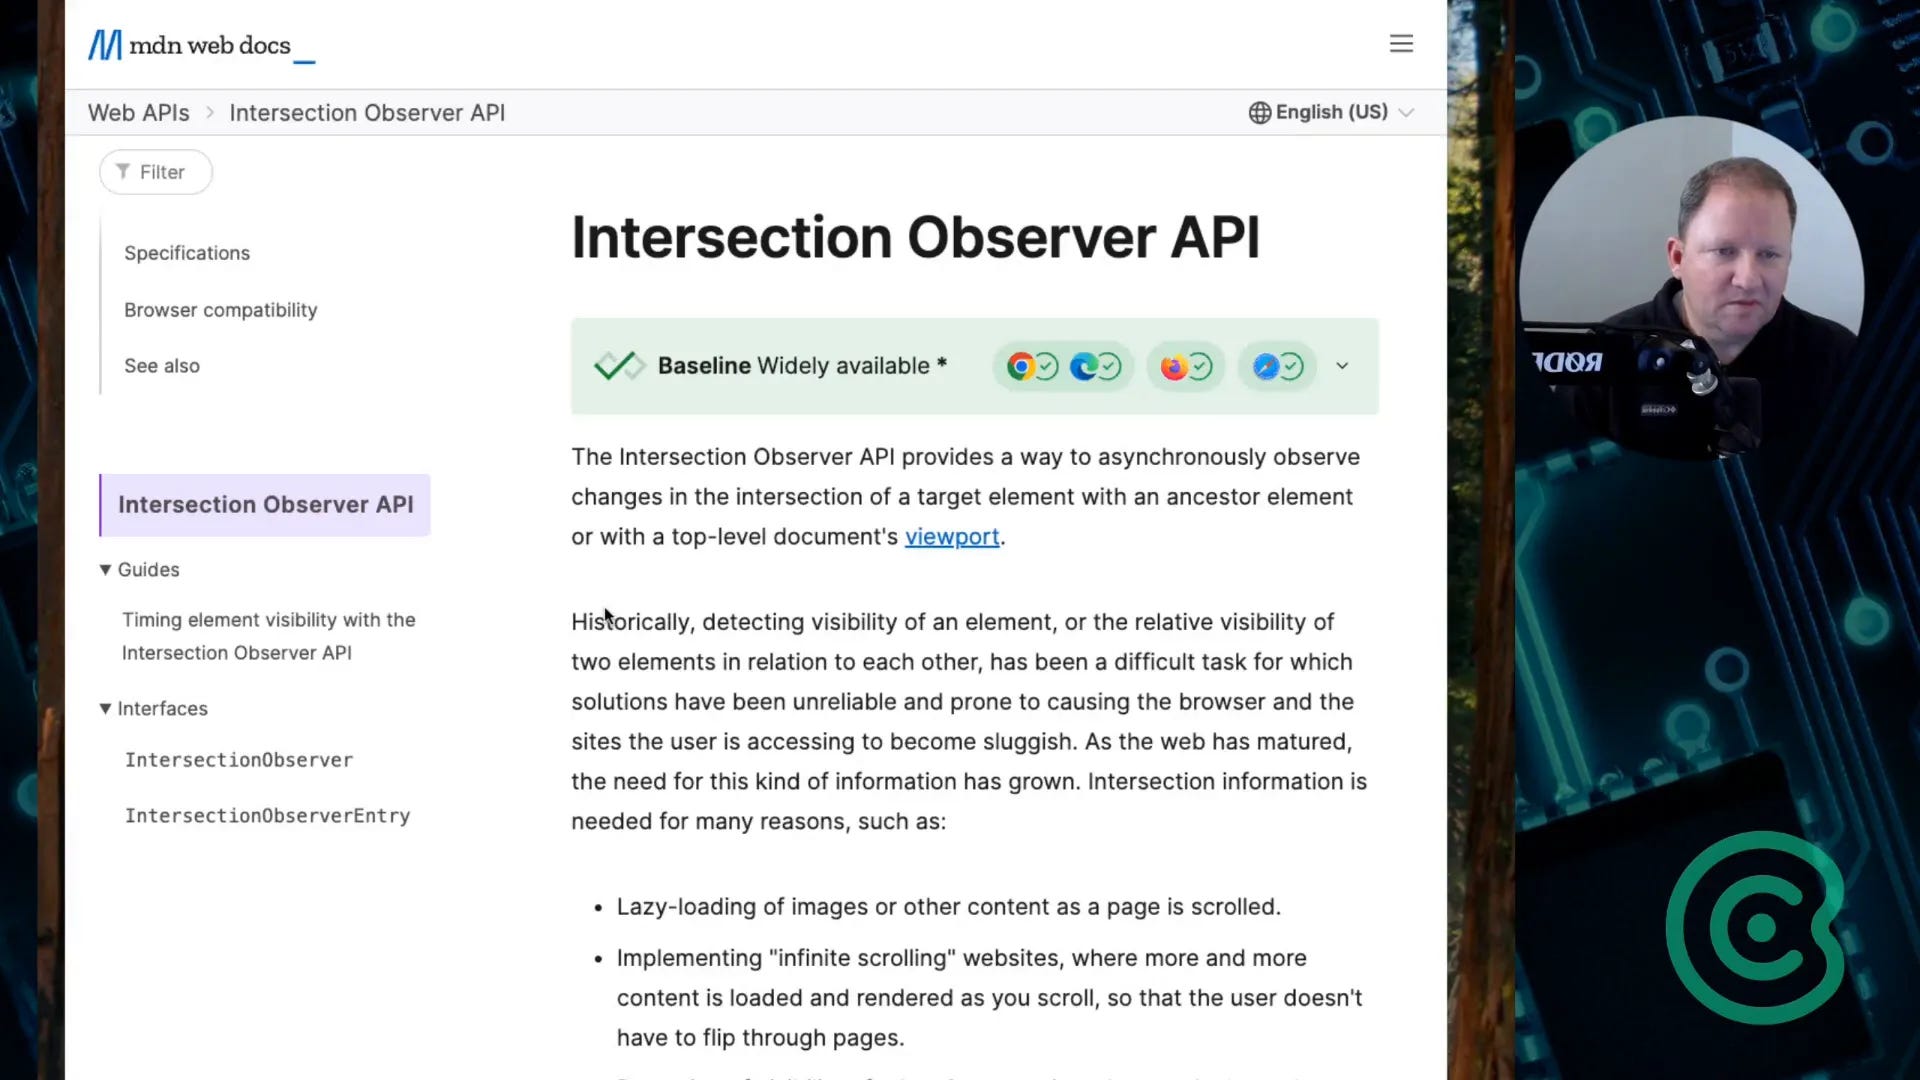Image resolution: width=1920 pixels, height=1080 pixels.
Task: Click the MDN logo icon
Action: pyautogui.click(x=105, y=45)
